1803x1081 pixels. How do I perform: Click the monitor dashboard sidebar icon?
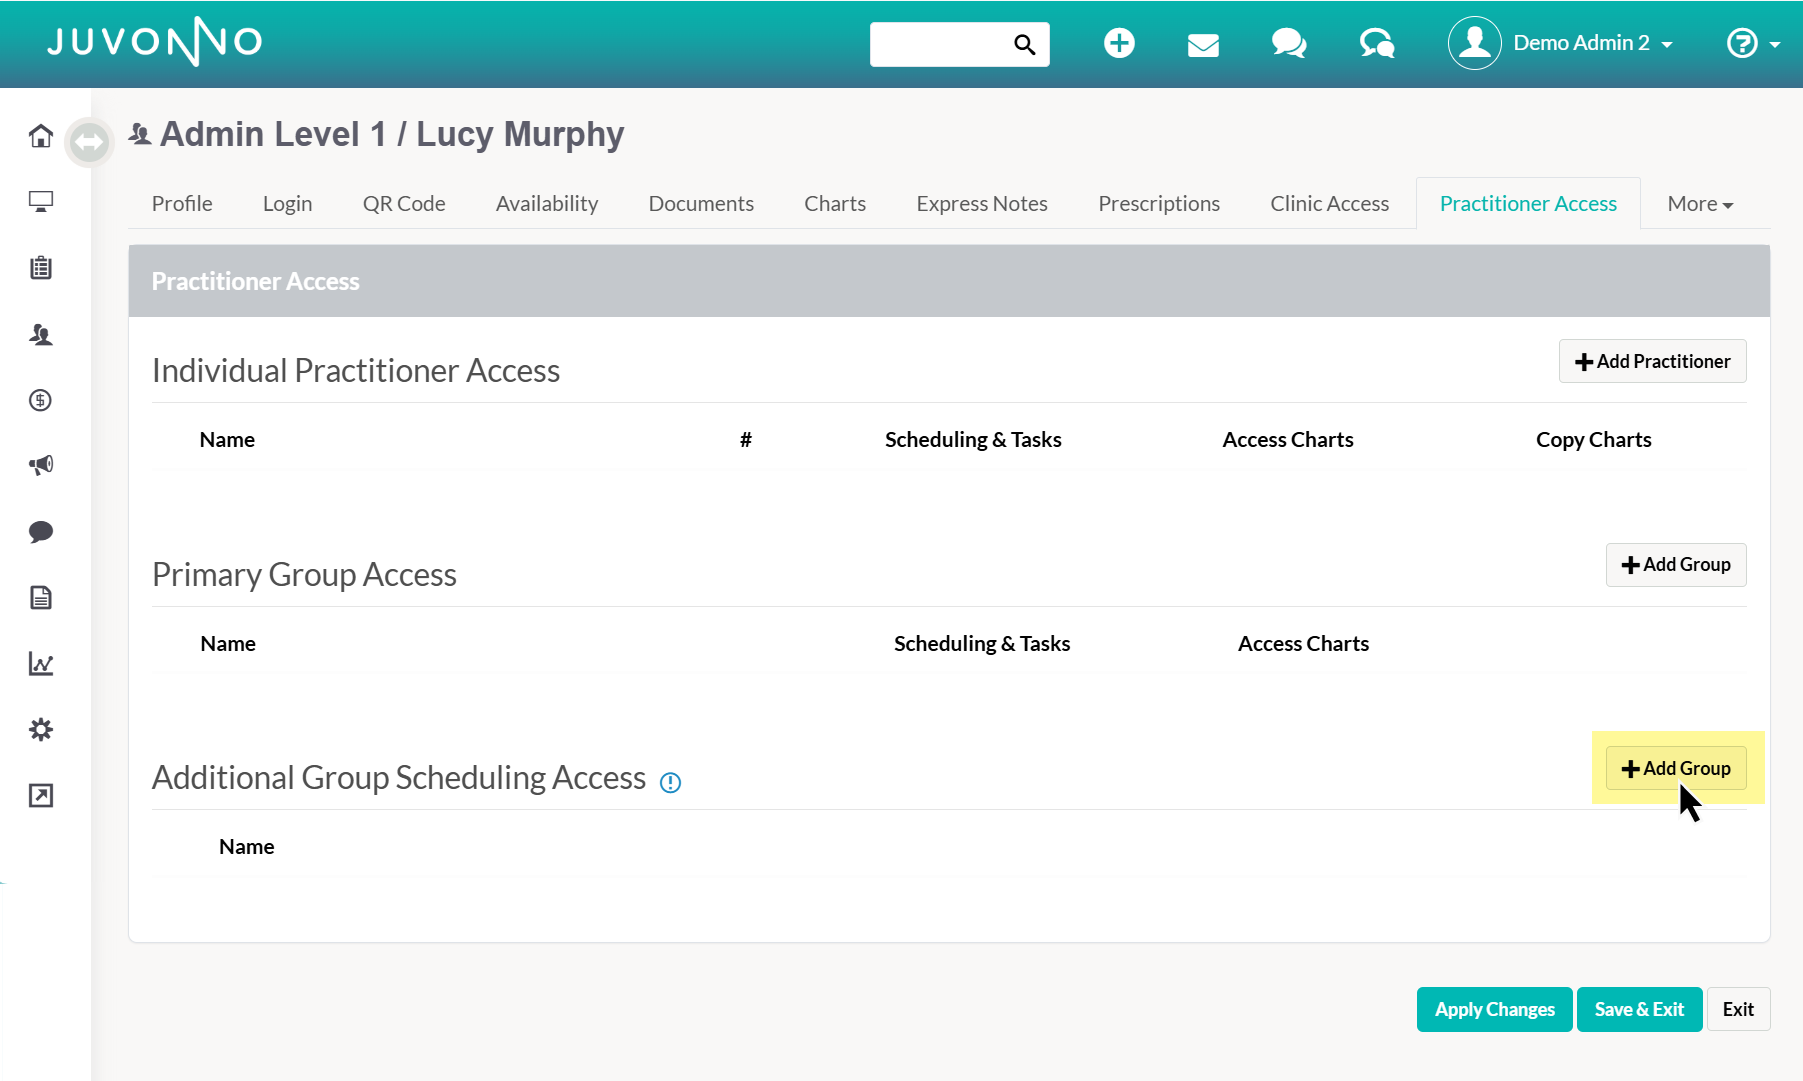coord(41,202)
